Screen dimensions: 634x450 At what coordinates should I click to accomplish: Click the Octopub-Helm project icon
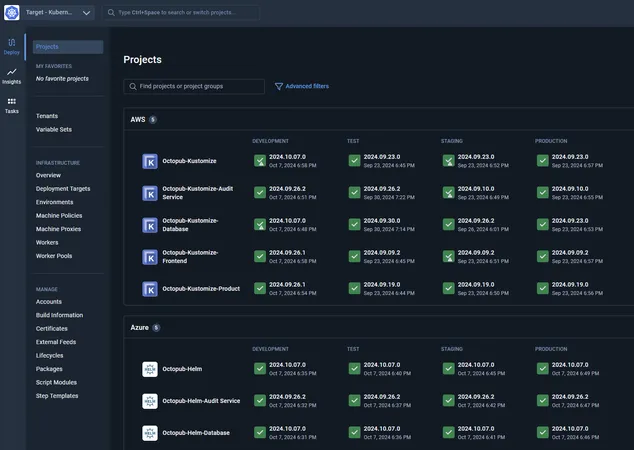(x=150, y=369)
